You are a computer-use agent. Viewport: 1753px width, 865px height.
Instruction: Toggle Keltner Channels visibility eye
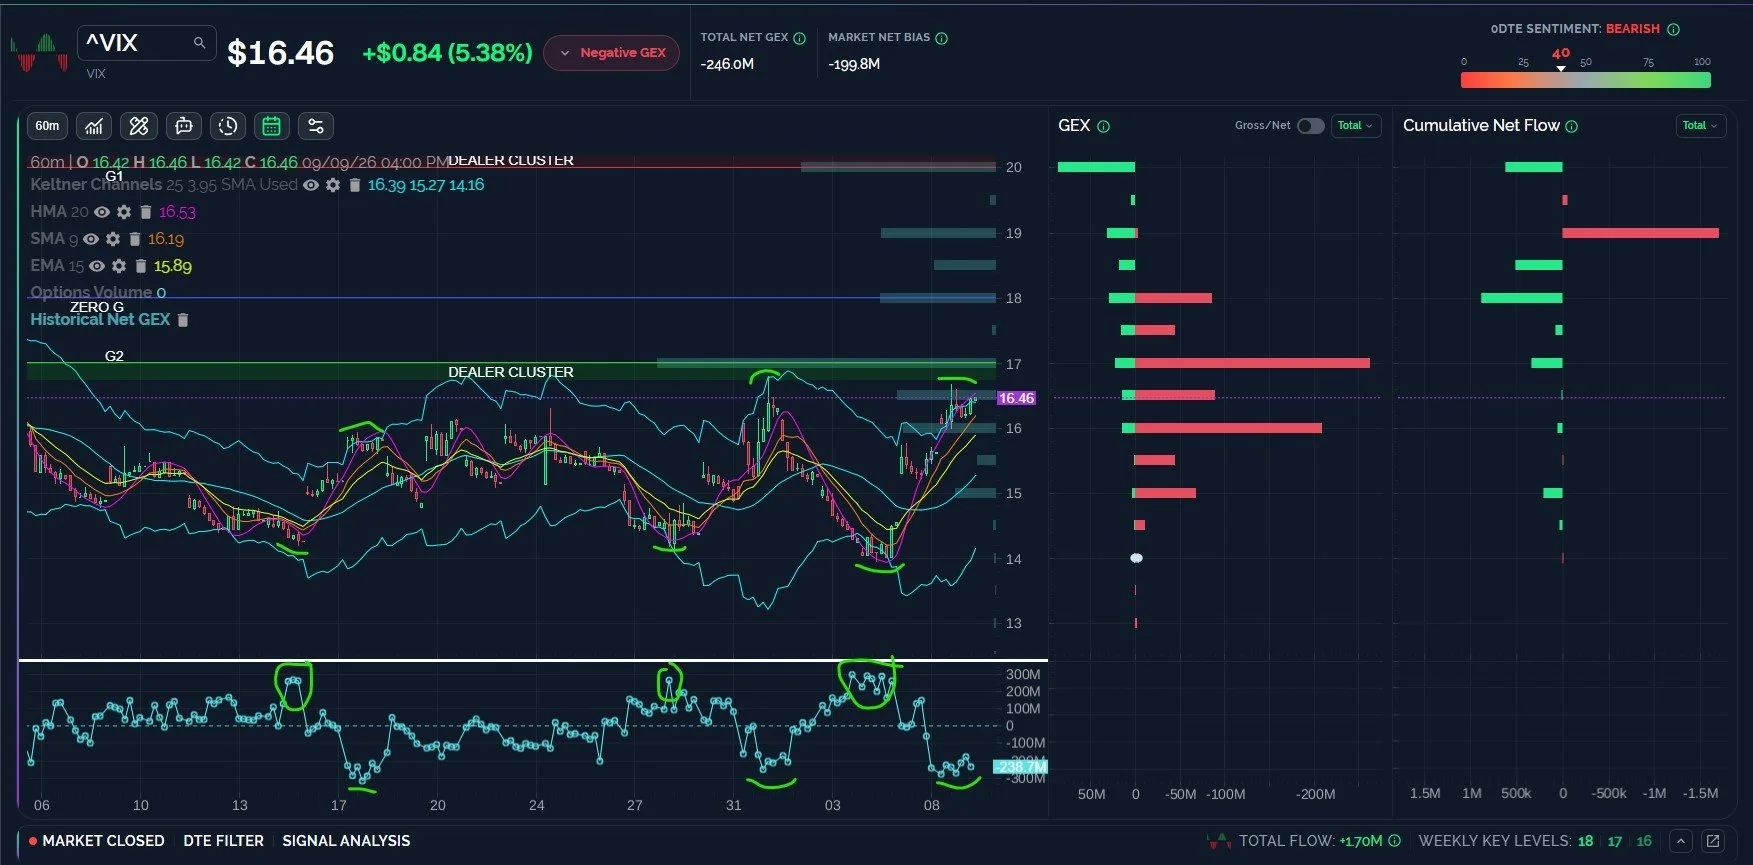311,185
